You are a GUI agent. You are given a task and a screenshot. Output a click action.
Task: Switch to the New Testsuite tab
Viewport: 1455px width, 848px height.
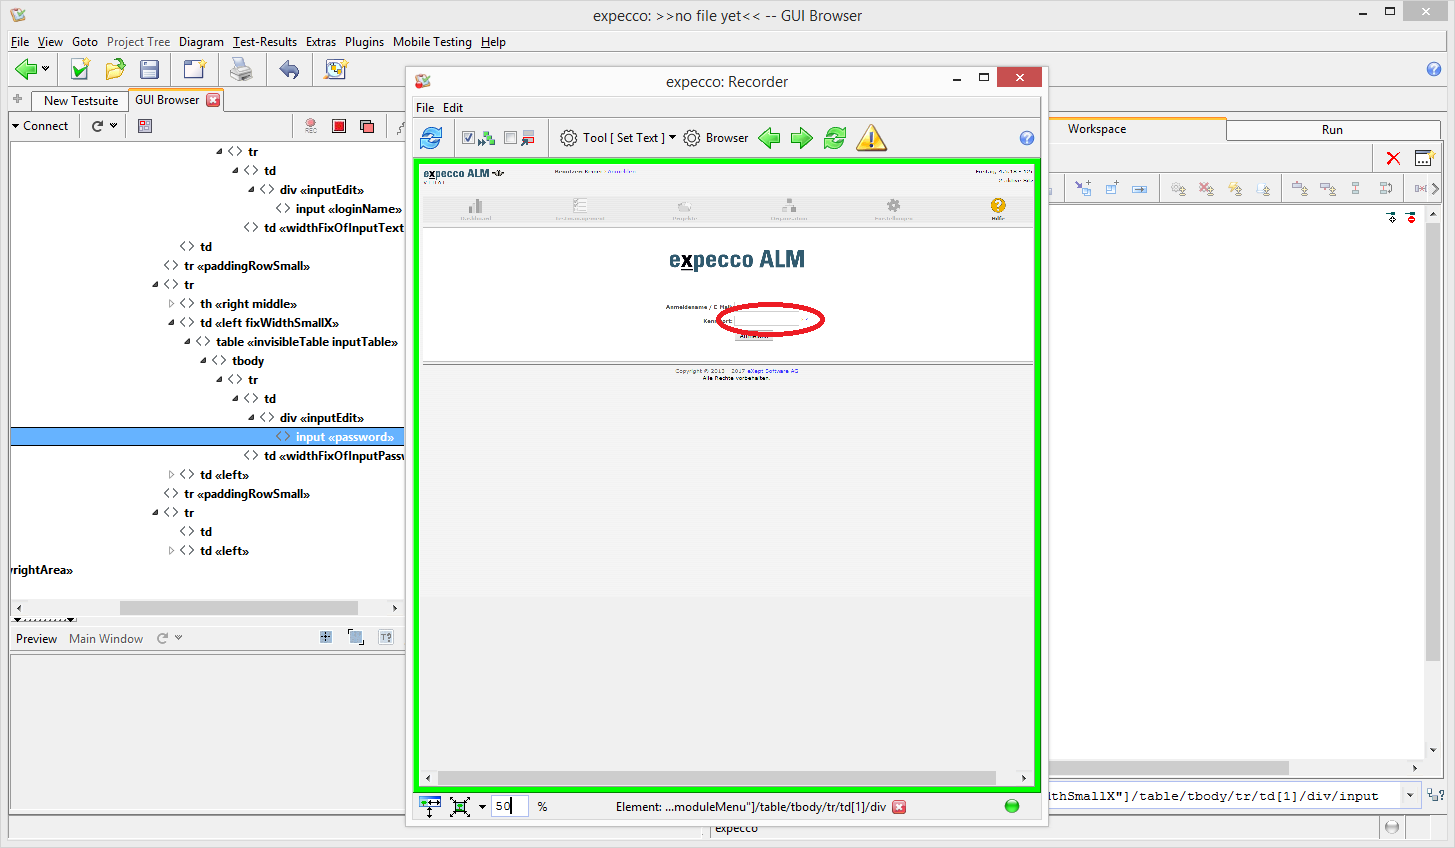coord(80,101)
